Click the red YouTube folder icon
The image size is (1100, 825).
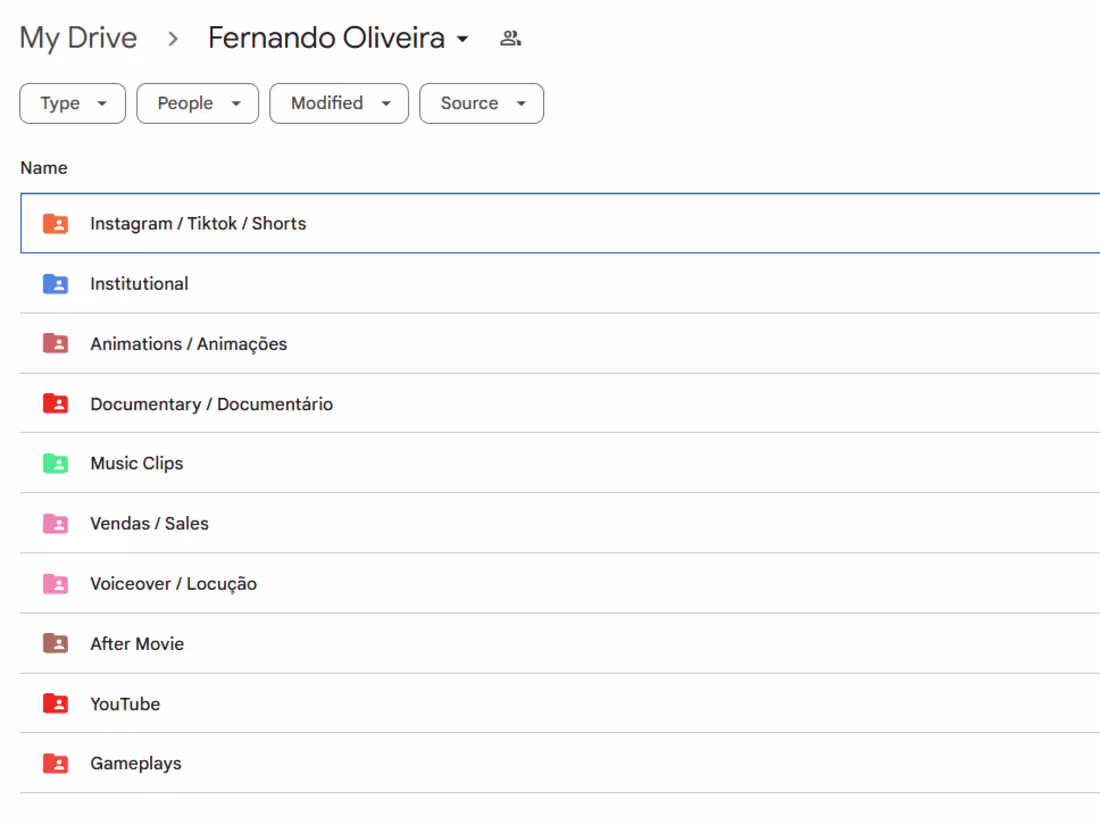[55, 704]
